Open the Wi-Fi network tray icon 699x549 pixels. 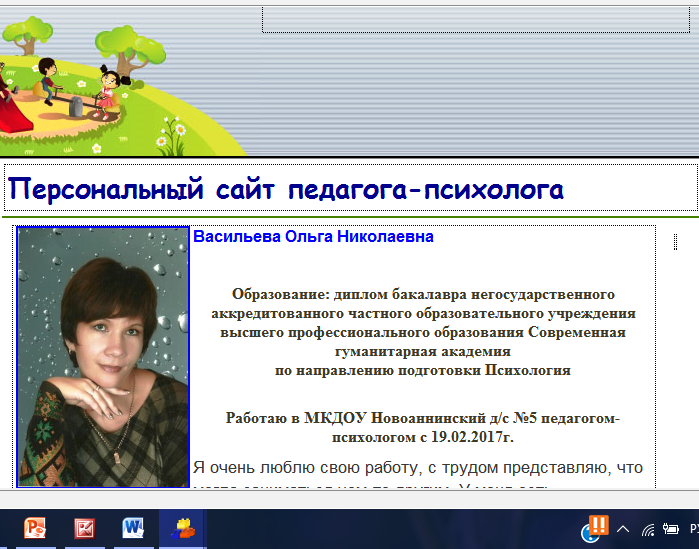tap(647, 529)
